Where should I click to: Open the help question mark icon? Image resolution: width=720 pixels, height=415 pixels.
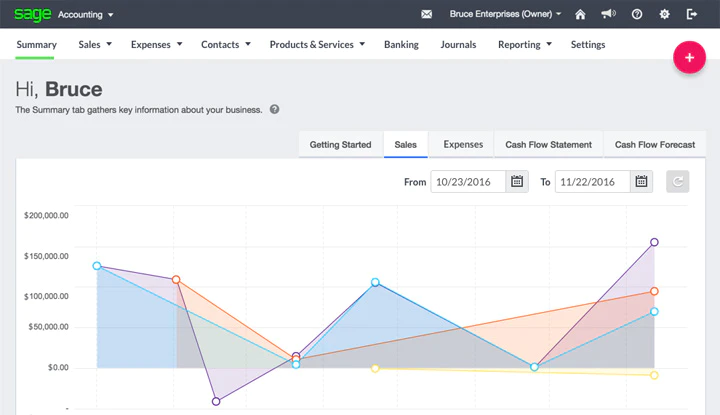636,14
